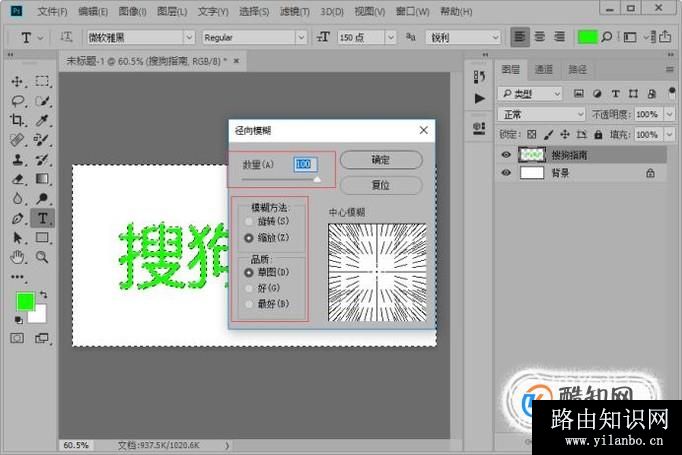Select the Move tool

click(x=17, y=81)
